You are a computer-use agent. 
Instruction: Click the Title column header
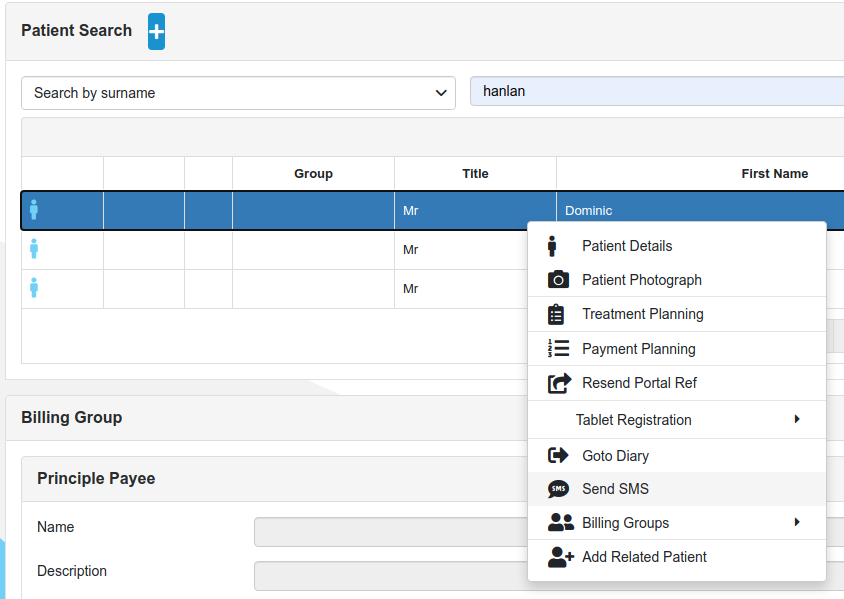475,174
